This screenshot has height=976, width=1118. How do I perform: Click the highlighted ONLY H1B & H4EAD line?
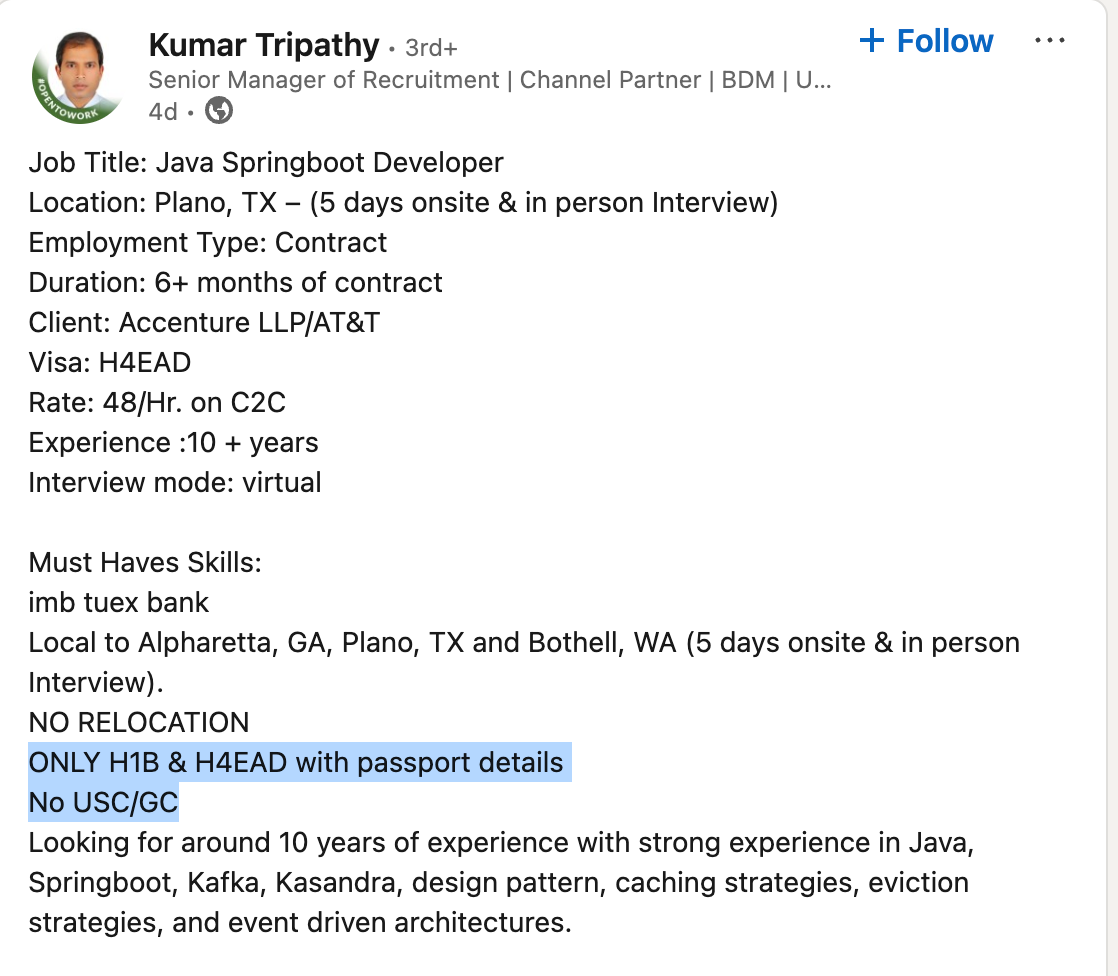coord(296,762)
